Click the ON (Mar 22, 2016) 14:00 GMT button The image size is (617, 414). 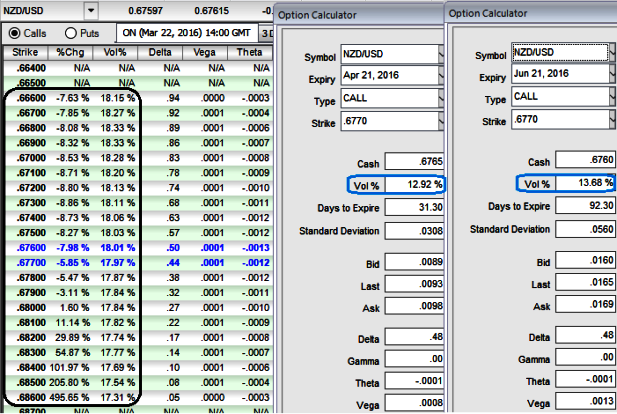click(x=187, y=33)
